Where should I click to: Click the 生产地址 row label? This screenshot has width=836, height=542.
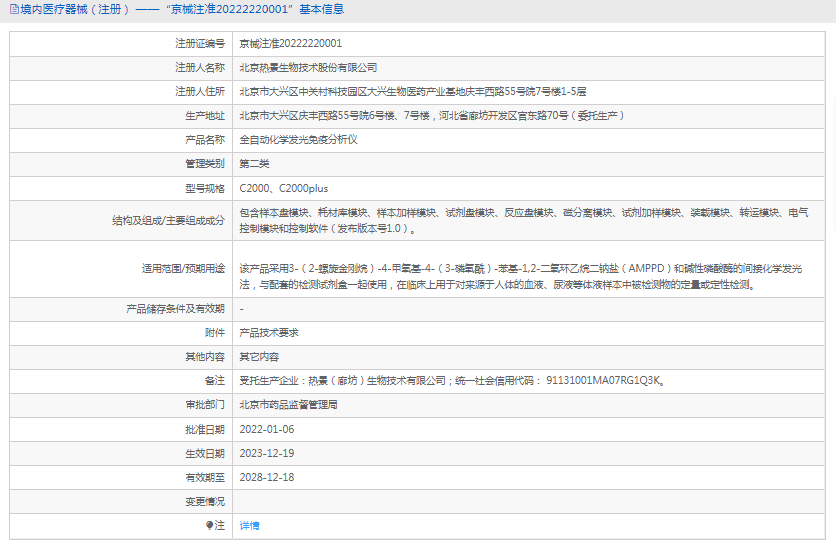tap(205, 116)
